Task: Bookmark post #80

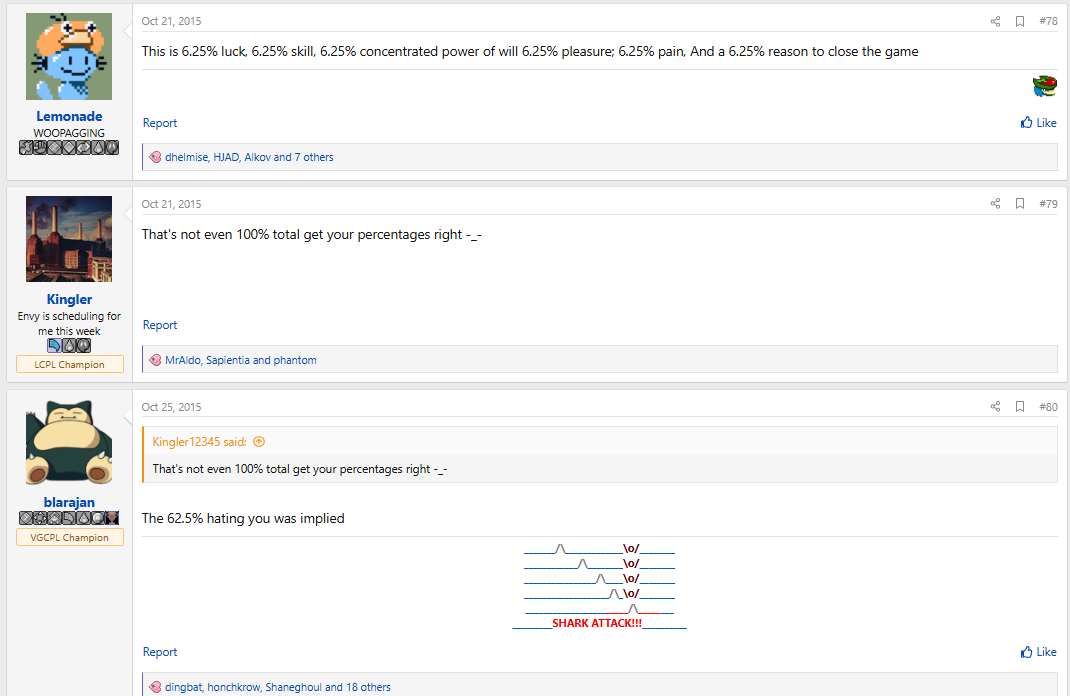Action: (x=1020, y=407)
